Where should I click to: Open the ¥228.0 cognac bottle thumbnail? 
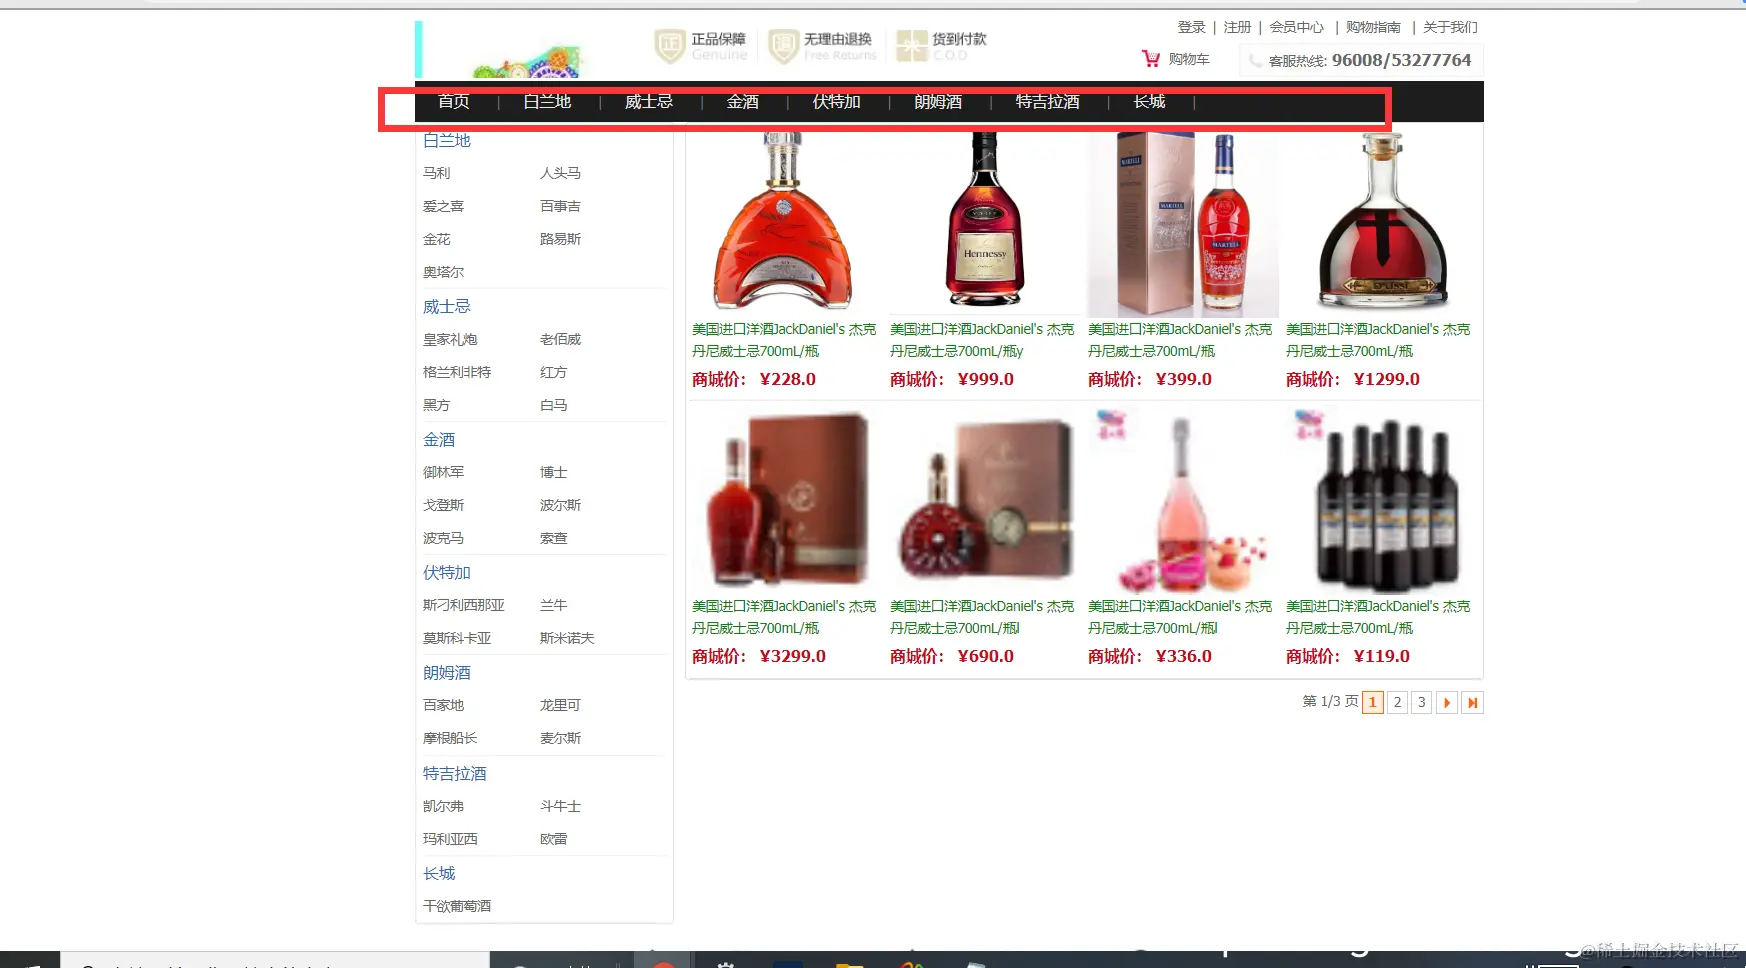click(x=784, y=224)
